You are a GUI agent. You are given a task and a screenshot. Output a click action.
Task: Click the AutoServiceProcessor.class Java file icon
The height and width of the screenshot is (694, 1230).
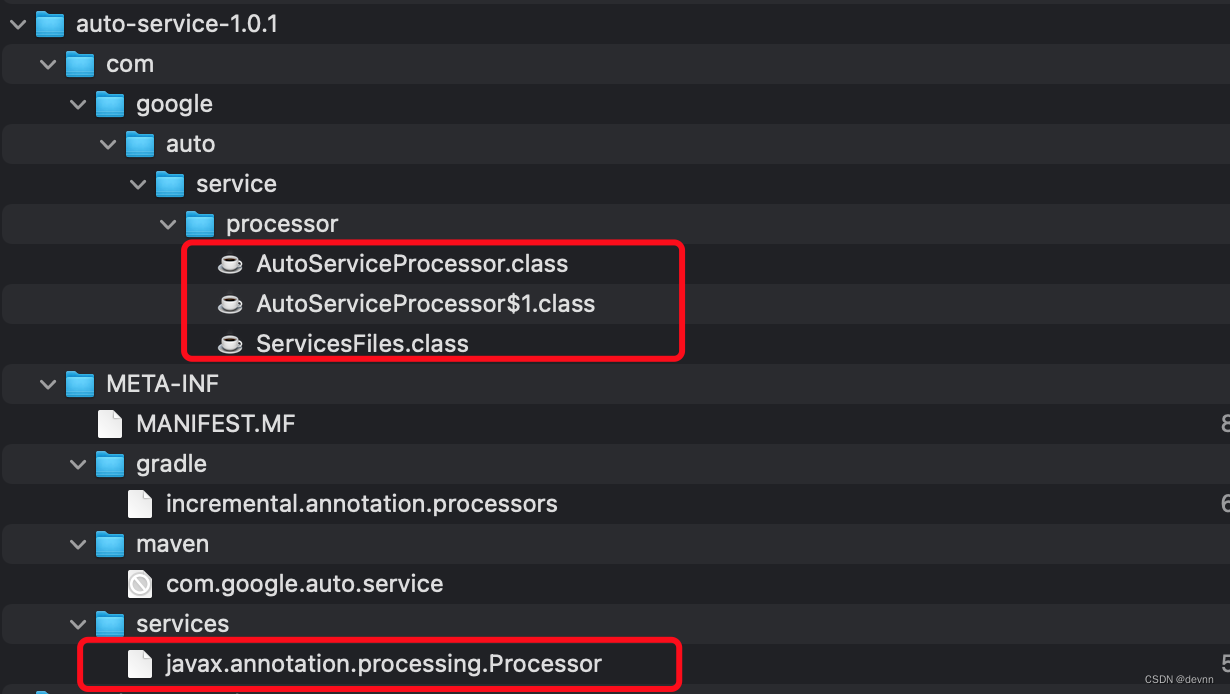230,264
